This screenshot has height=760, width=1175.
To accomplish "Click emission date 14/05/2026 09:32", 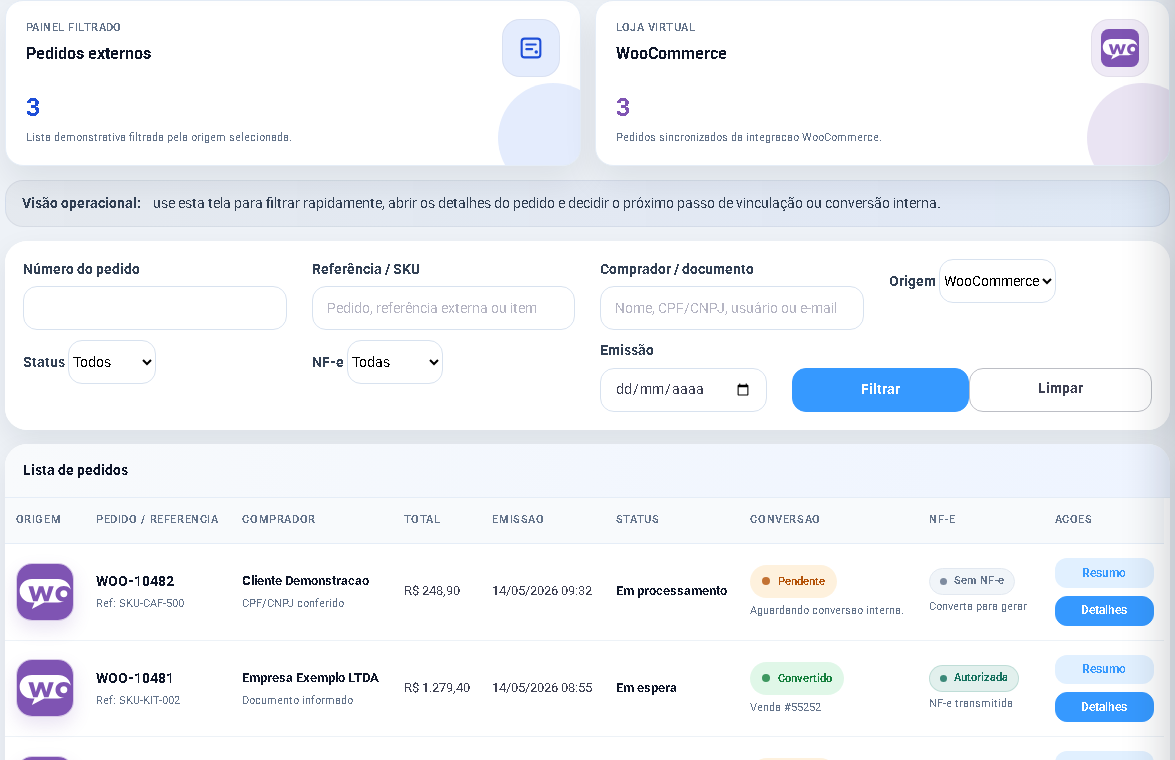I will (542, 591).
